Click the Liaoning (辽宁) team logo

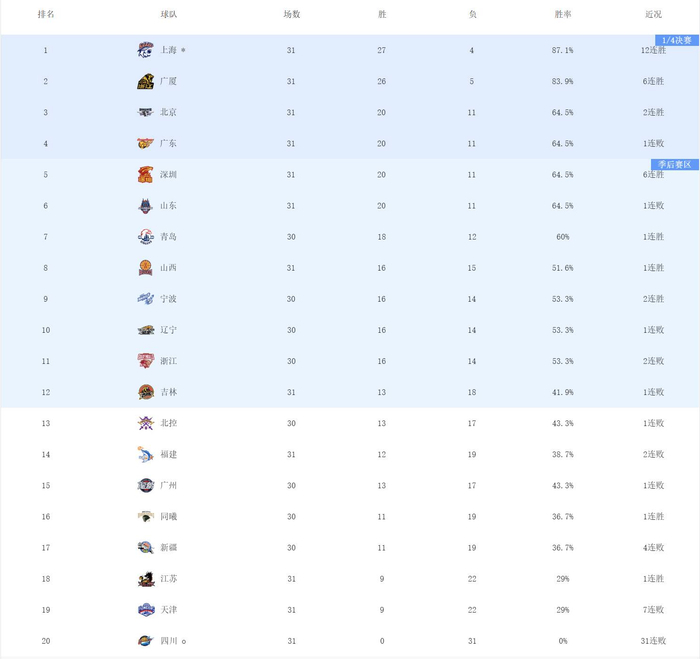[x=146, y=330]
